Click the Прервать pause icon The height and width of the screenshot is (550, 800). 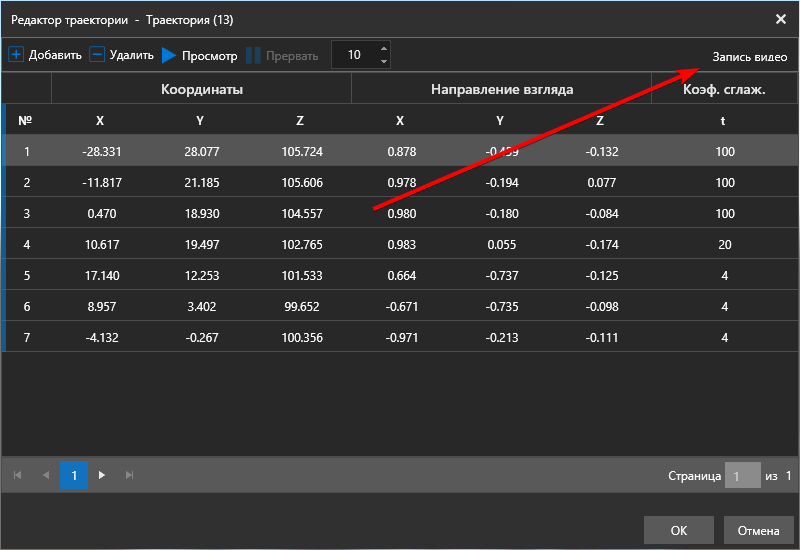[253, 55]
